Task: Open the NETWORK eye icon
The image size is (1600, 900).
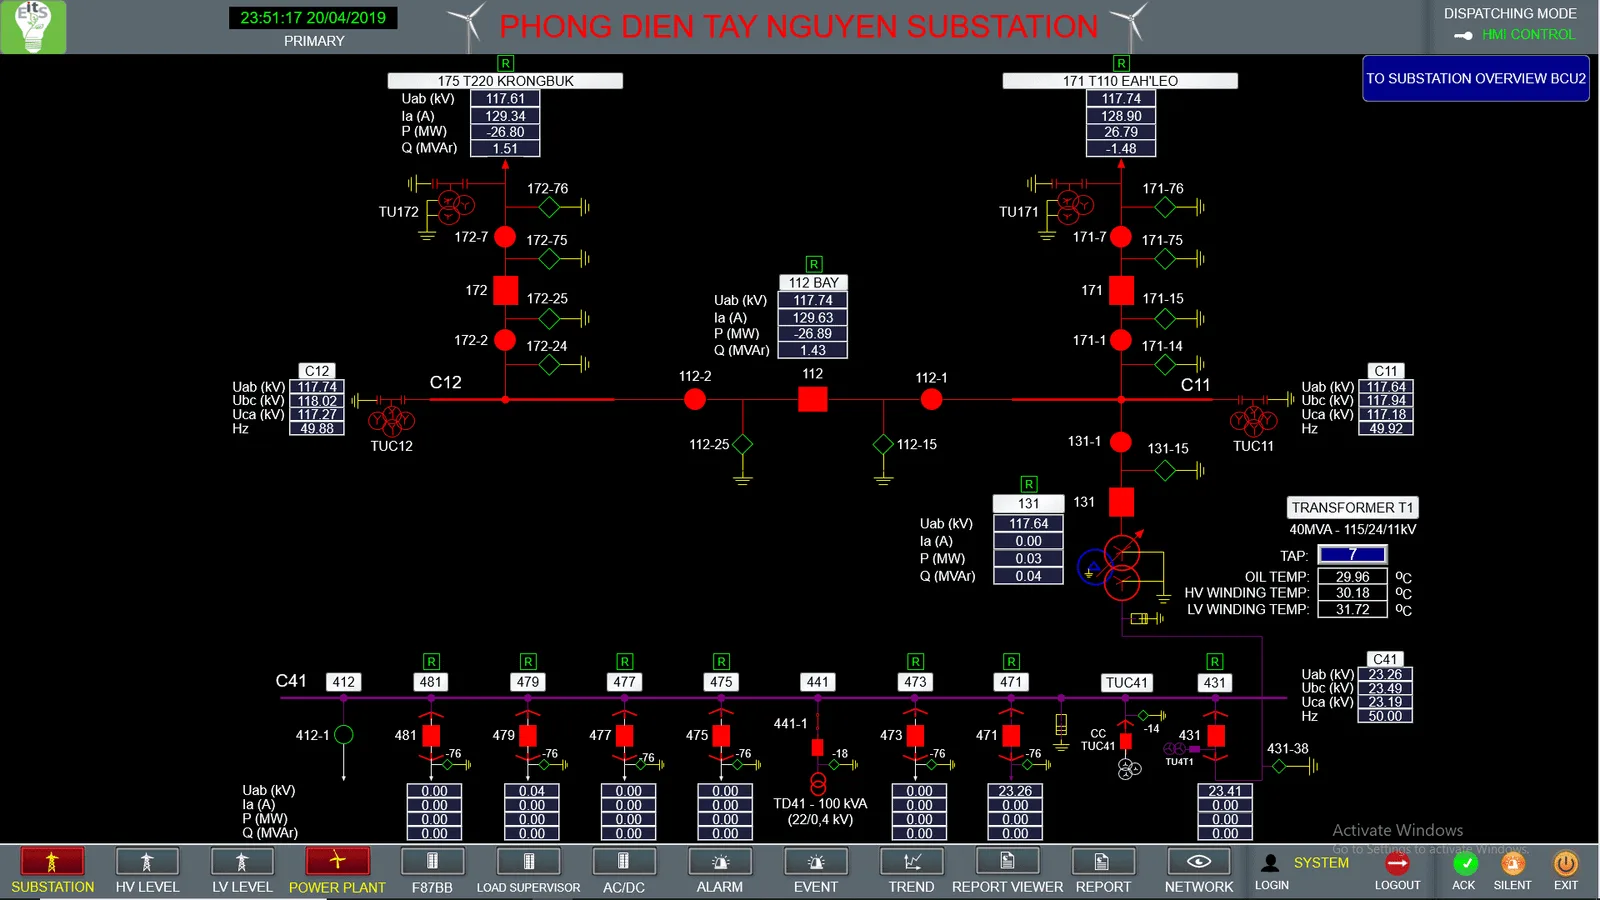Action: 1199,861
